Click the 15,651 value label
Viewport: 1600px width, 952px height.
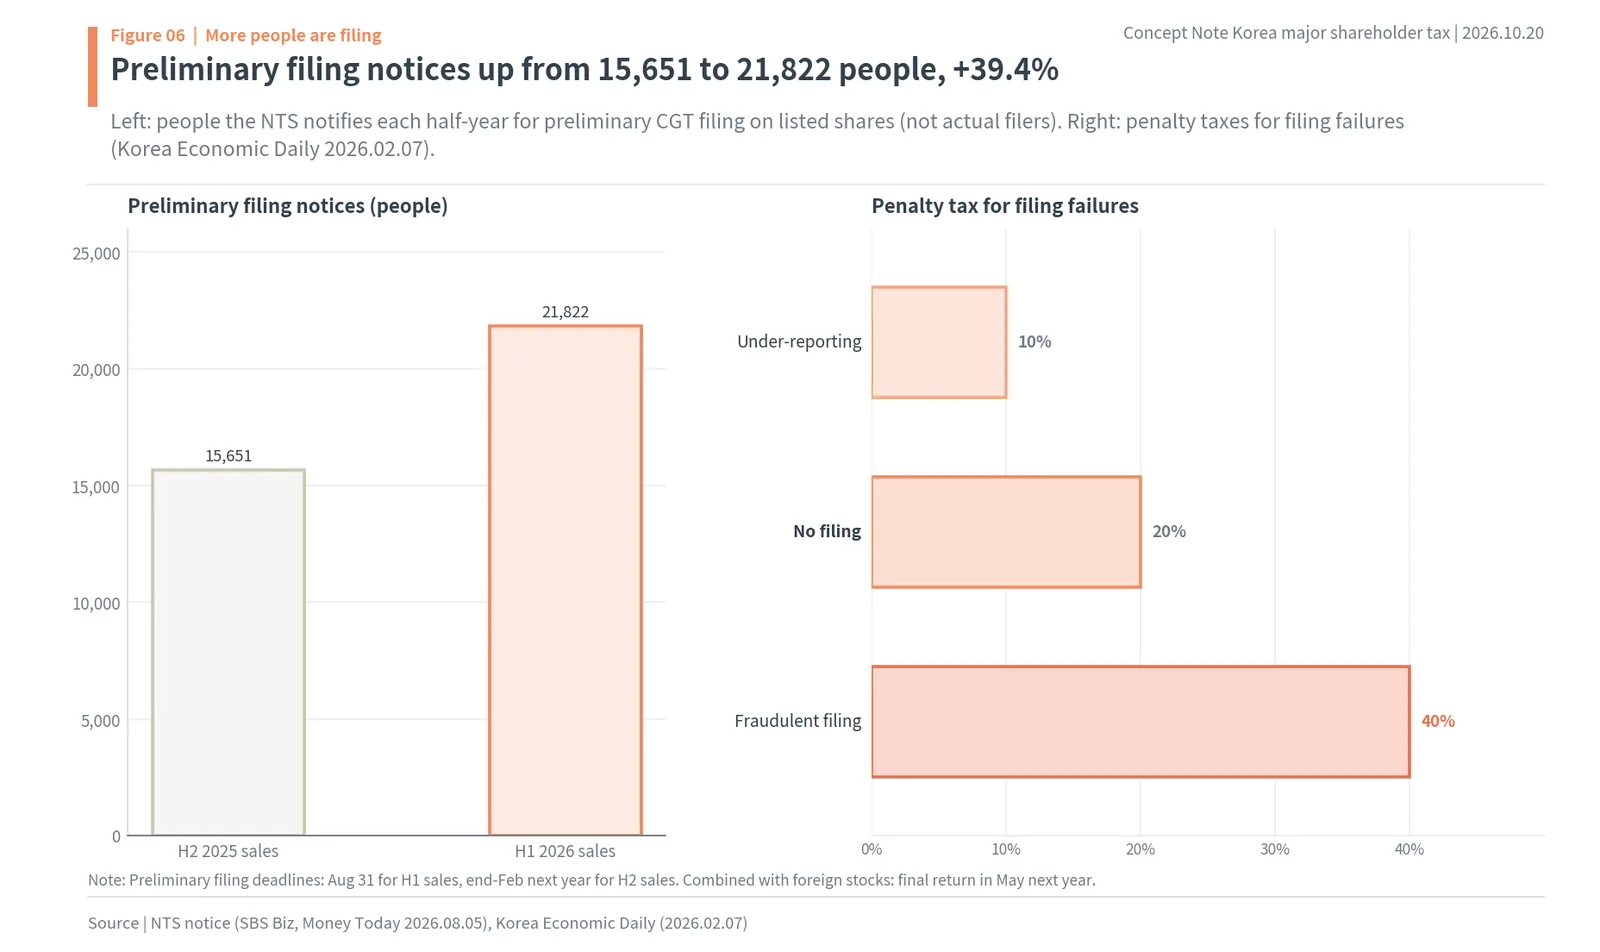(x=228, y=456)
